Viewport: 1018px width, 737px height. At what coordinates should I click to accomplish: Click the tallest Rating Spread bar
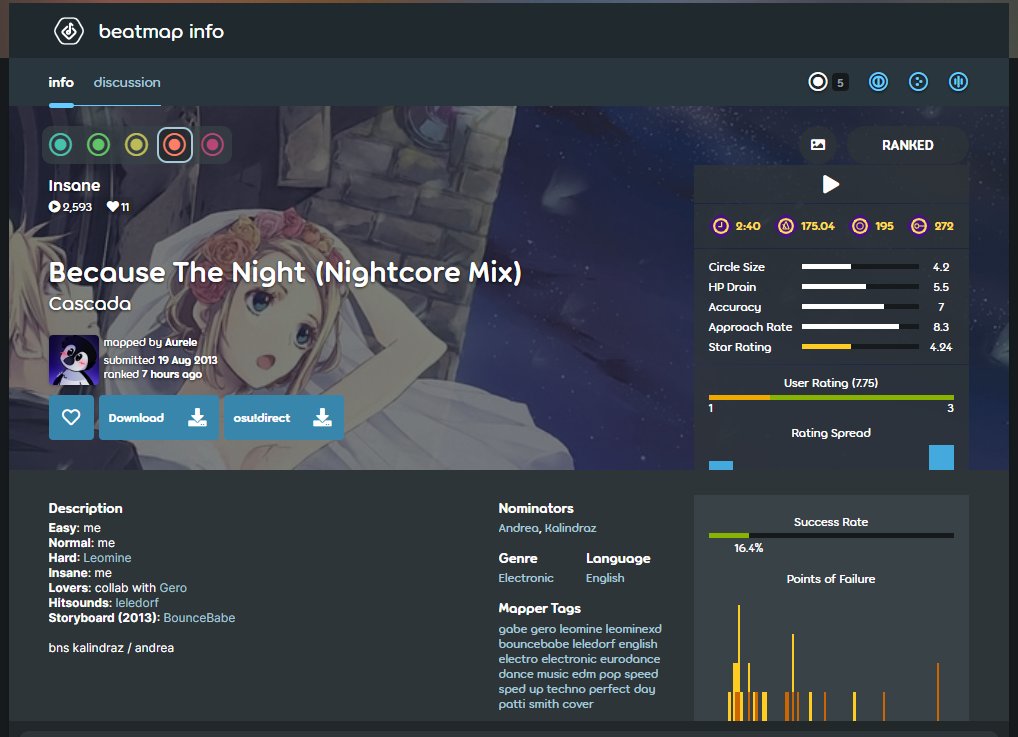(x=941, y=457)
